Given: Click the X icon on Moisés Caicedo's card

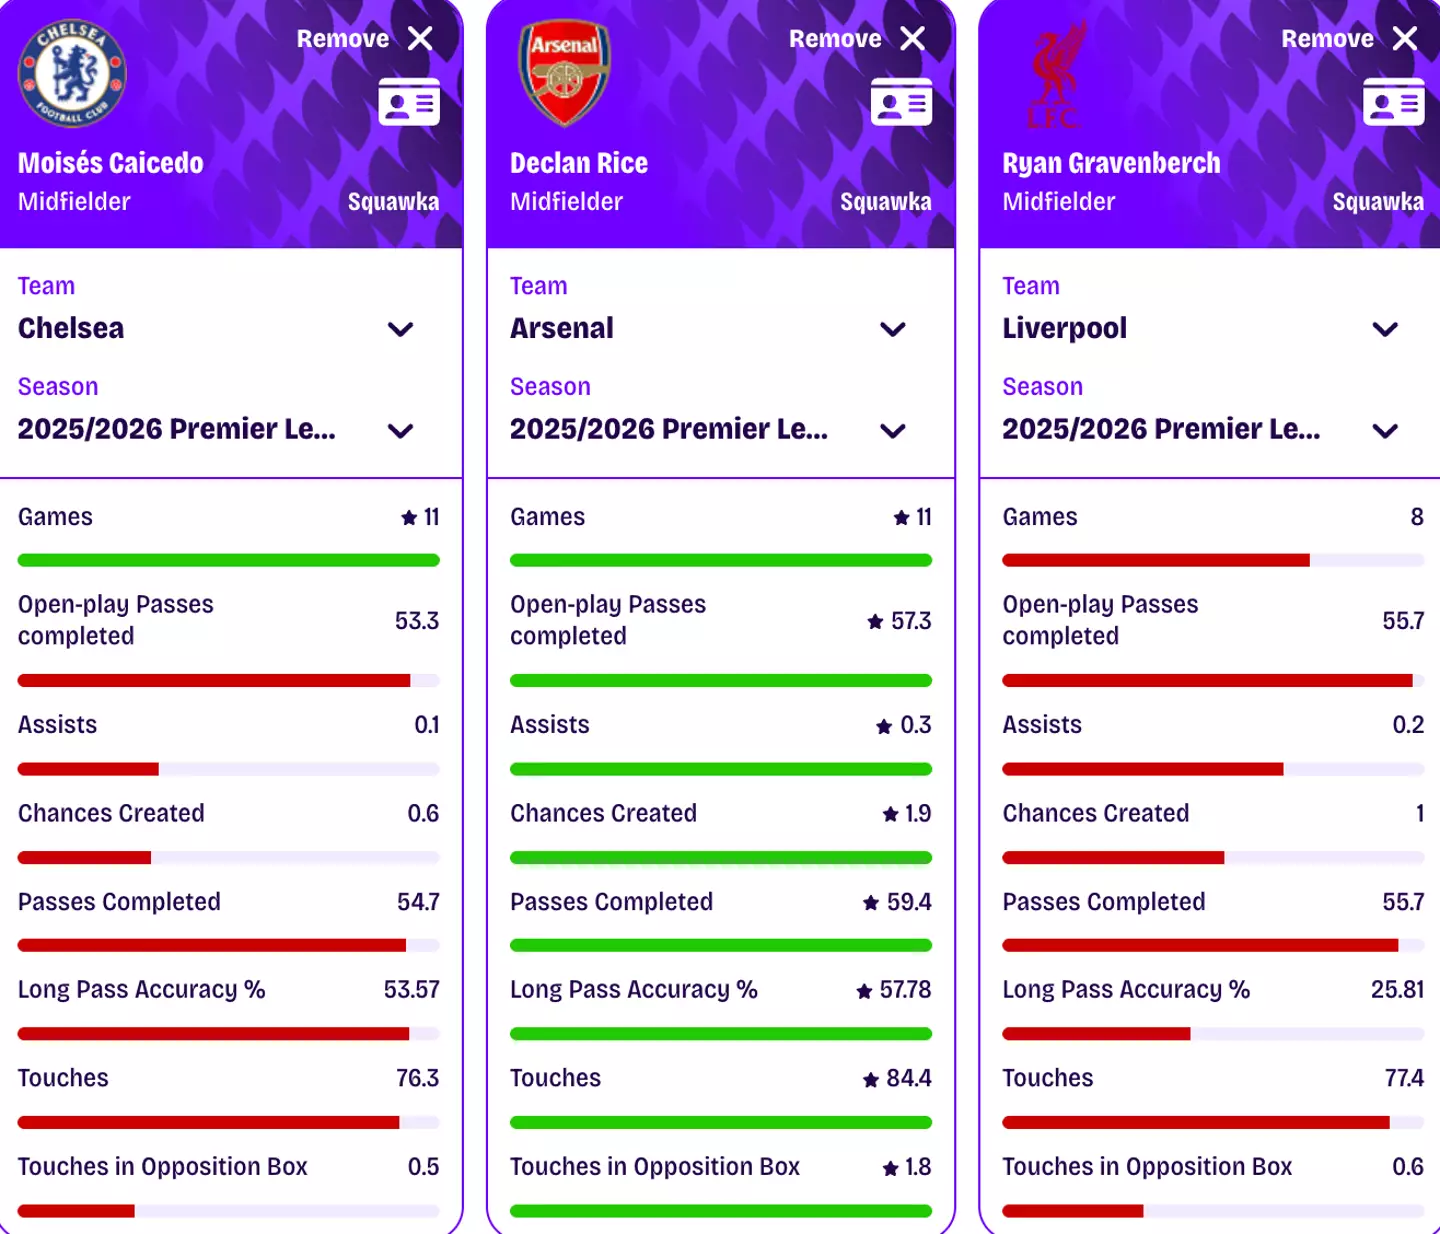Looking at the screenshot, I should tap(421, 39).
